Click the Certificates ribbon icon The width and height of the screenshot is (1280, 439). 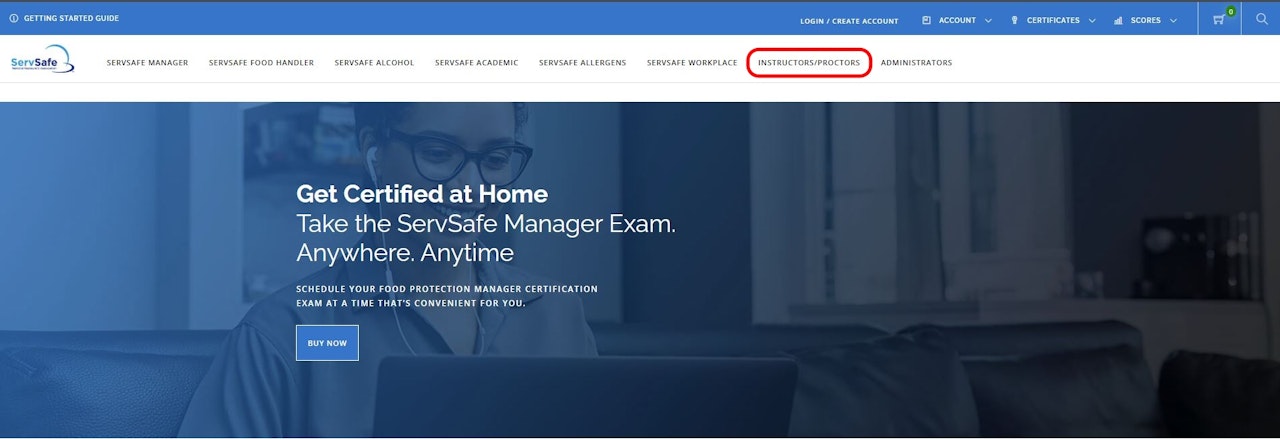point(1014,20)
